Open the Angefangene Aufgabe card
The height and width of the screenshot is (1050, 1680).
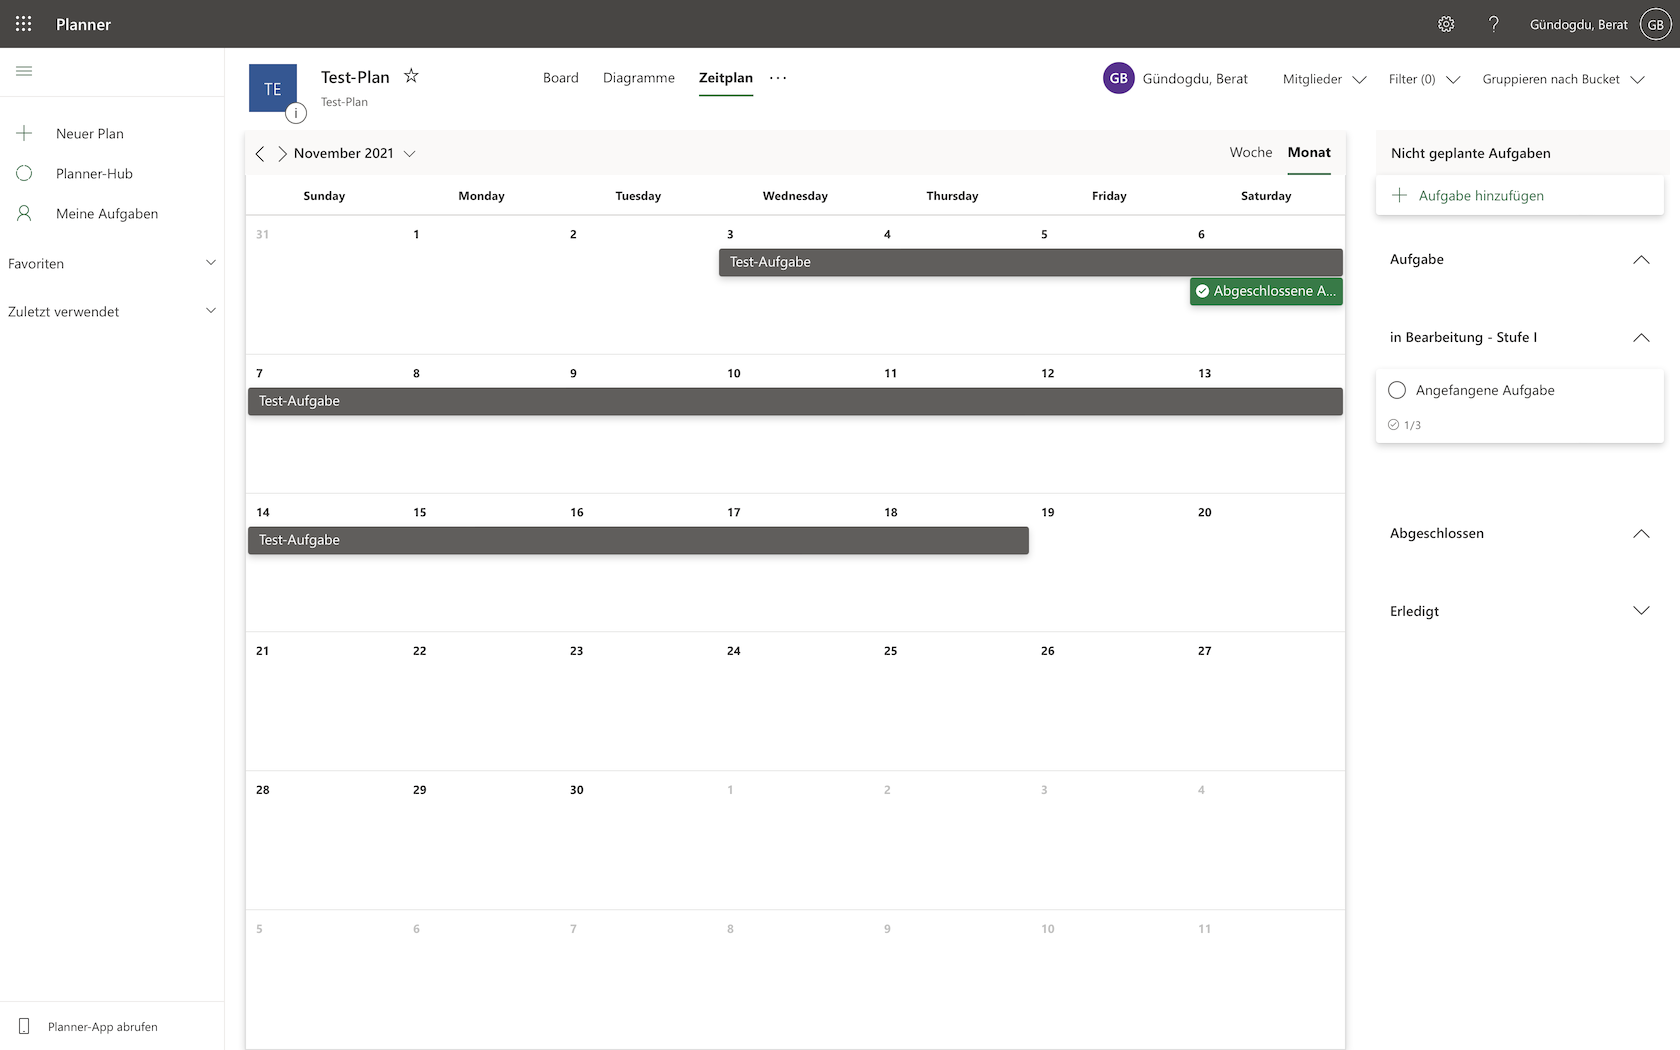[x=1520, y=406]
